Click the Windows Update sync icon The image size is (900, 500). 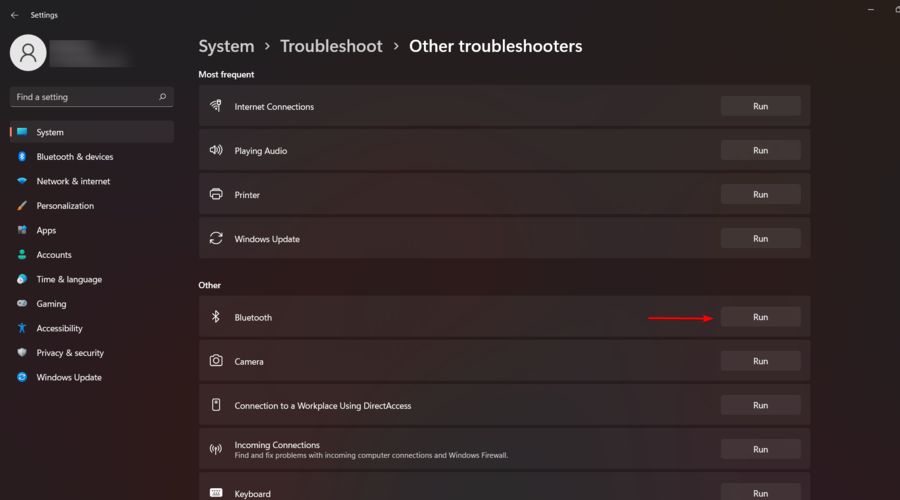[216, 238]
